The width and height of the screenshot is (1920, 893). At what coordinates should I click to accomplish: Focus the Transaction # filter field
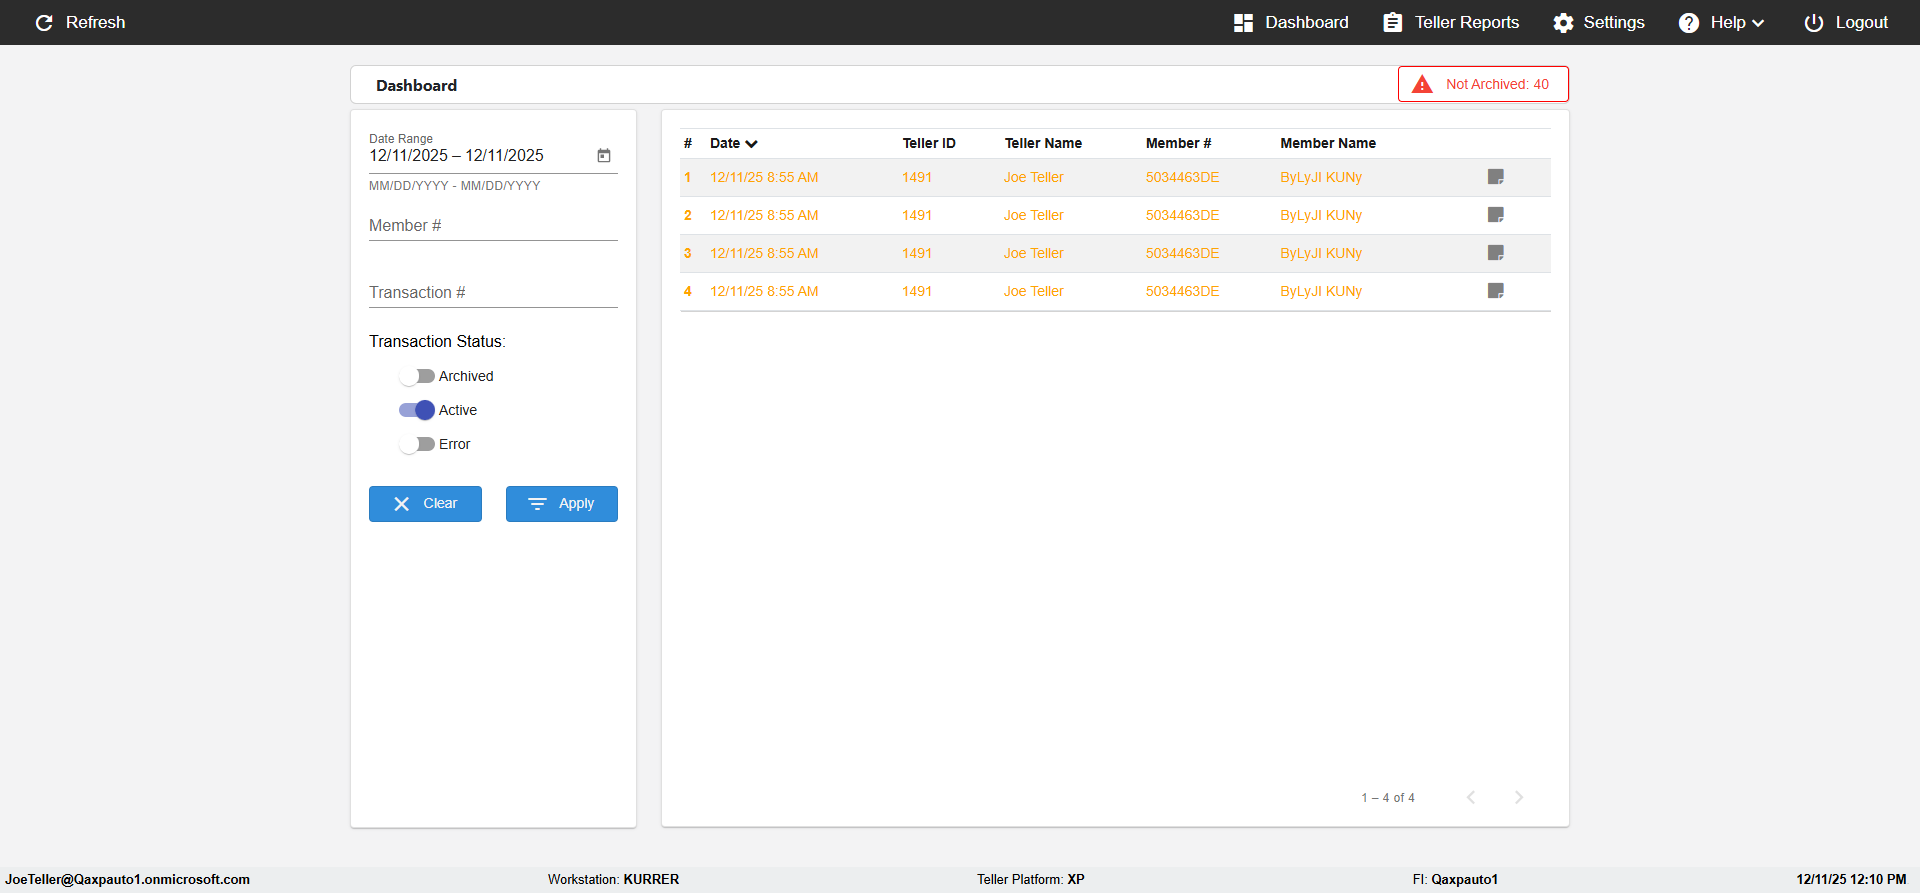(x=493, y=293)
